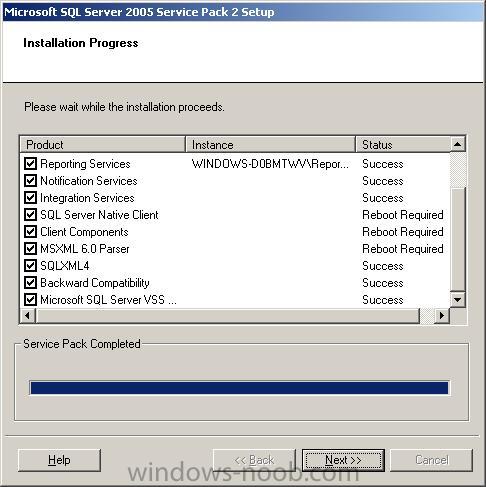The image size is (486, 487).
Task: Sort by the Instance column header
Action: coord(270,145)
